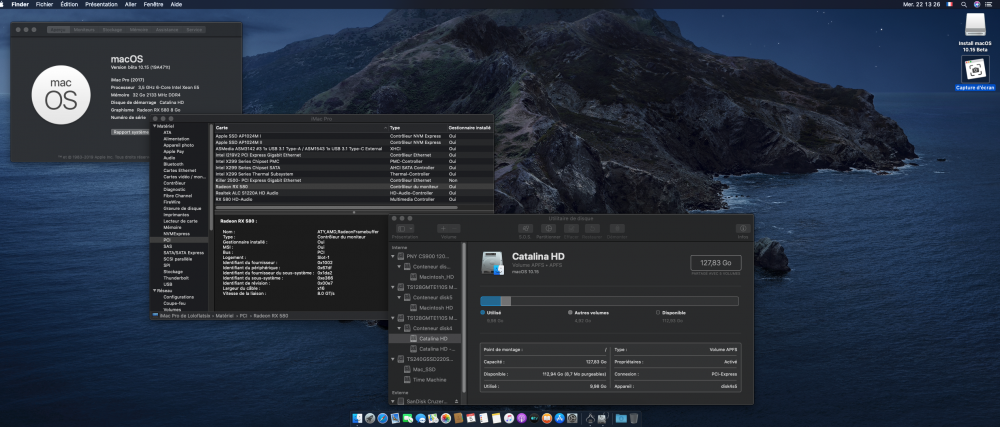Image resolution: width=1000 pixels, height=427 pixels.
Task: Click S.O.S. first aid in Disk Utility
Action: pos(526,229)
